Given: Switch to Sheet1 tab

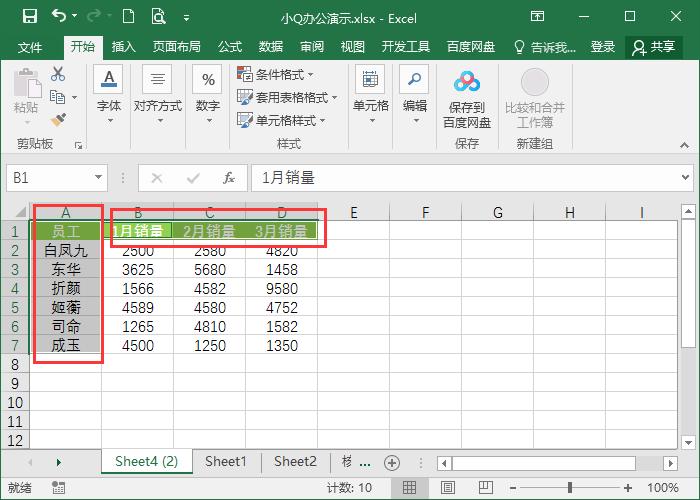Looking at the screenshot, I should coord(225,462).
